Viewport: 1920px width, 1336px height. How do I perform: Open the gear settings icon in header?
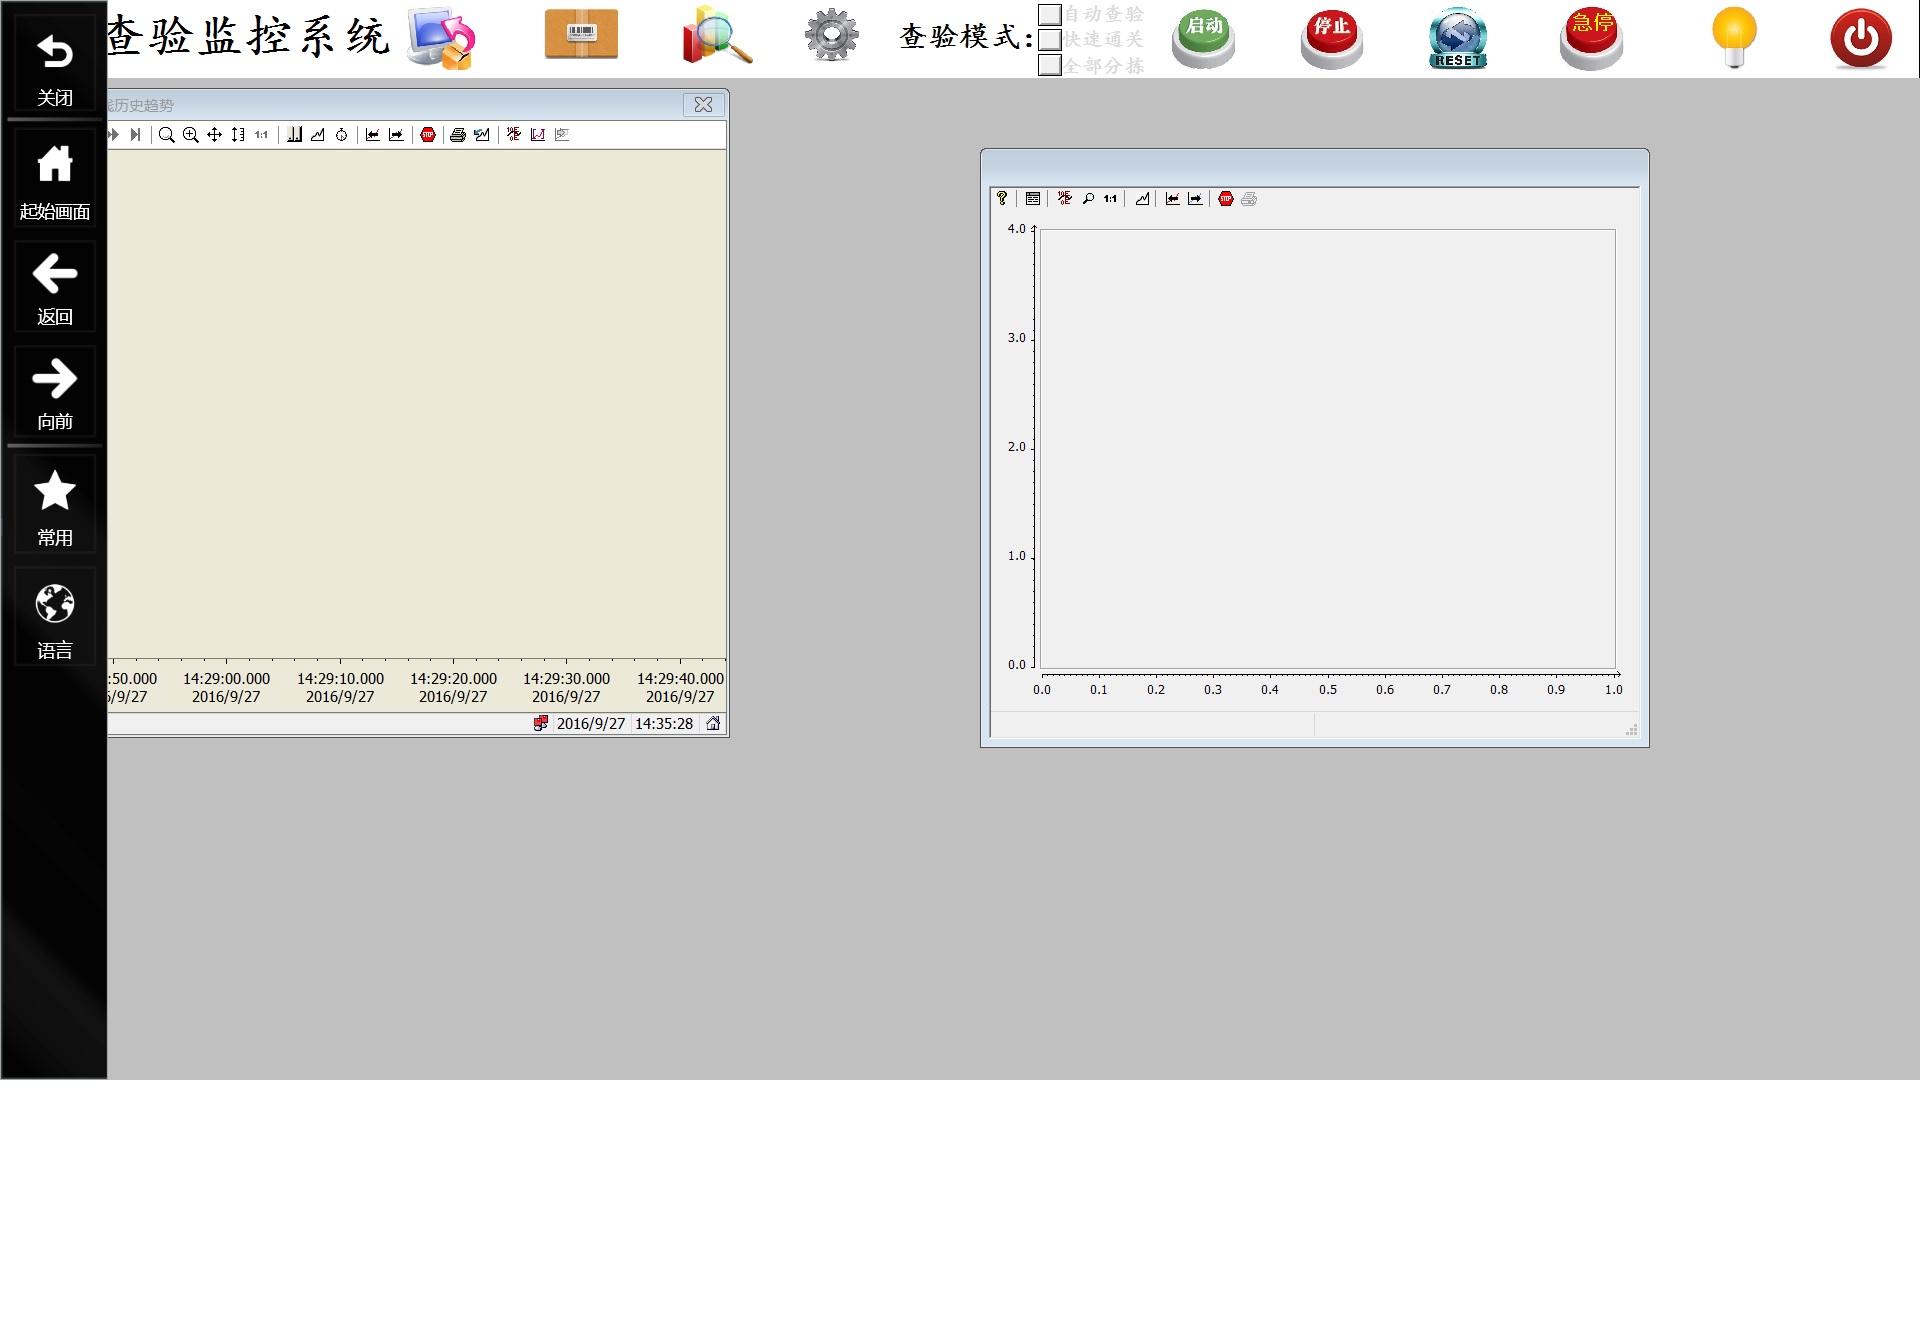click(x=831, y=35)
